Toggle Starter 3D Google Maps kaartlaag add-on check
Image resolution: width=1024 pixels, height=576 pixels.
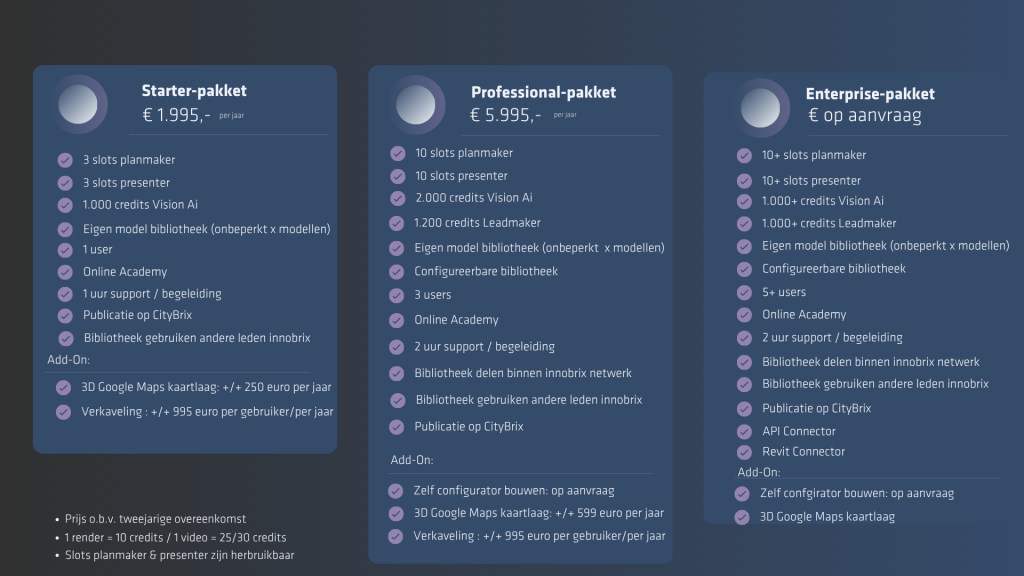click(63, 388)
